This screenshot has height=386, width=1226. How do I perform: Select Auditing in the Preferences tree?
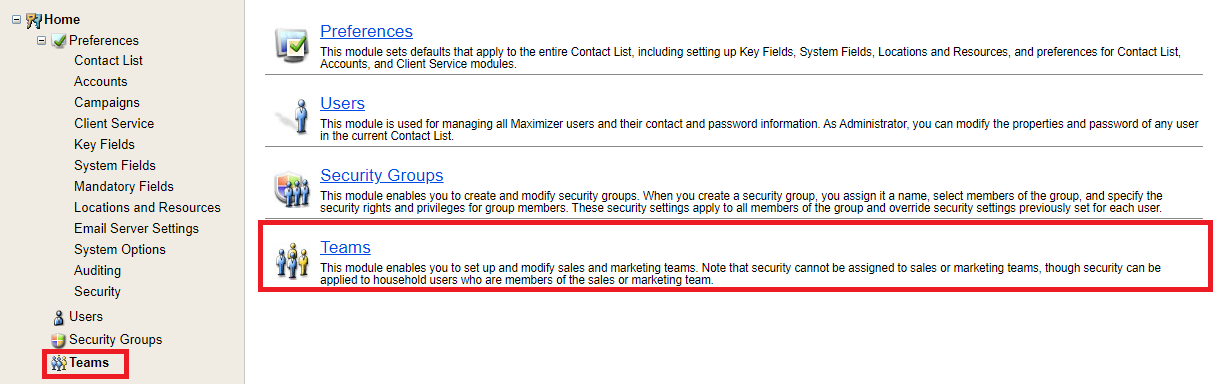click(x=97, y=270)
